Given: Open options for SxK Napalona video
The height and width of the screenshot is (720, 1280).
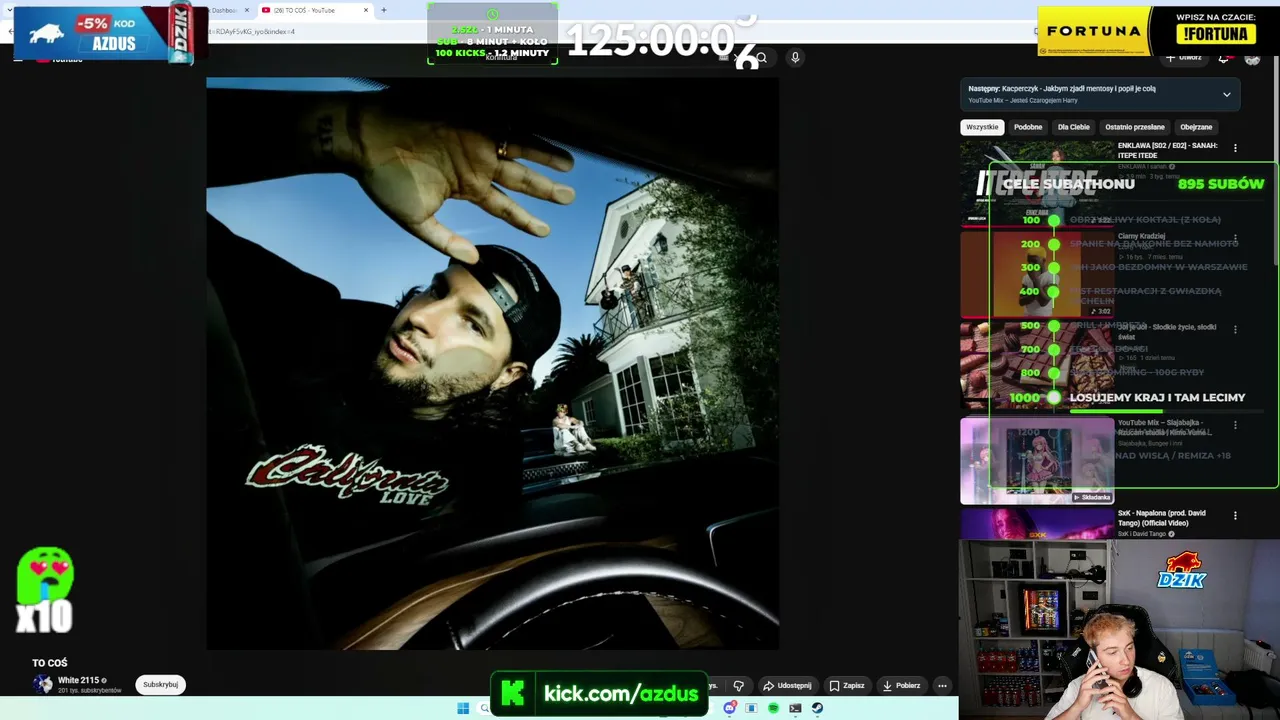Looking at the screenshot, I should tap(1235, 516).
